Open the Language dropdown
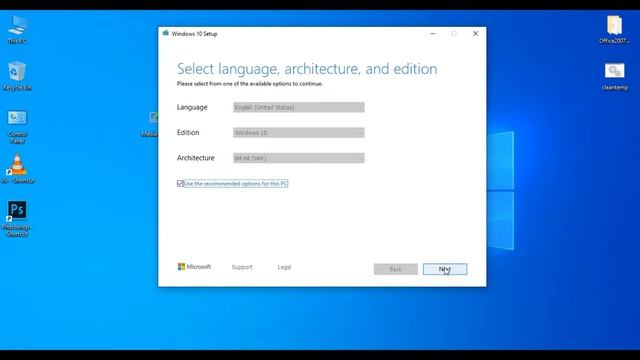The image size is (640, 360). pos(299,107)
